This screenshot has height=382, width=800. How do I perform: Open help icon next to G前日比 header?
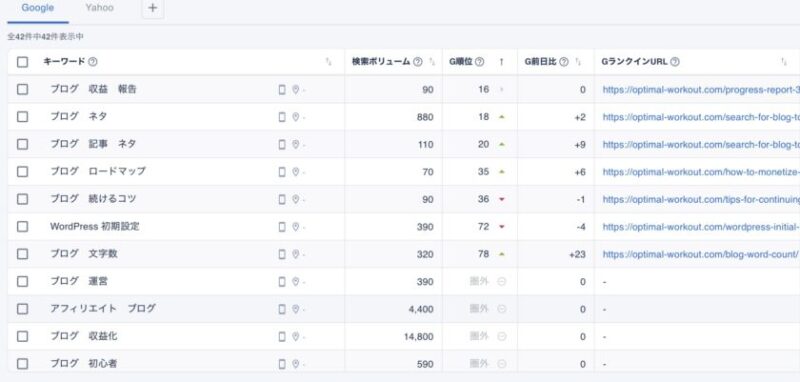563,62
